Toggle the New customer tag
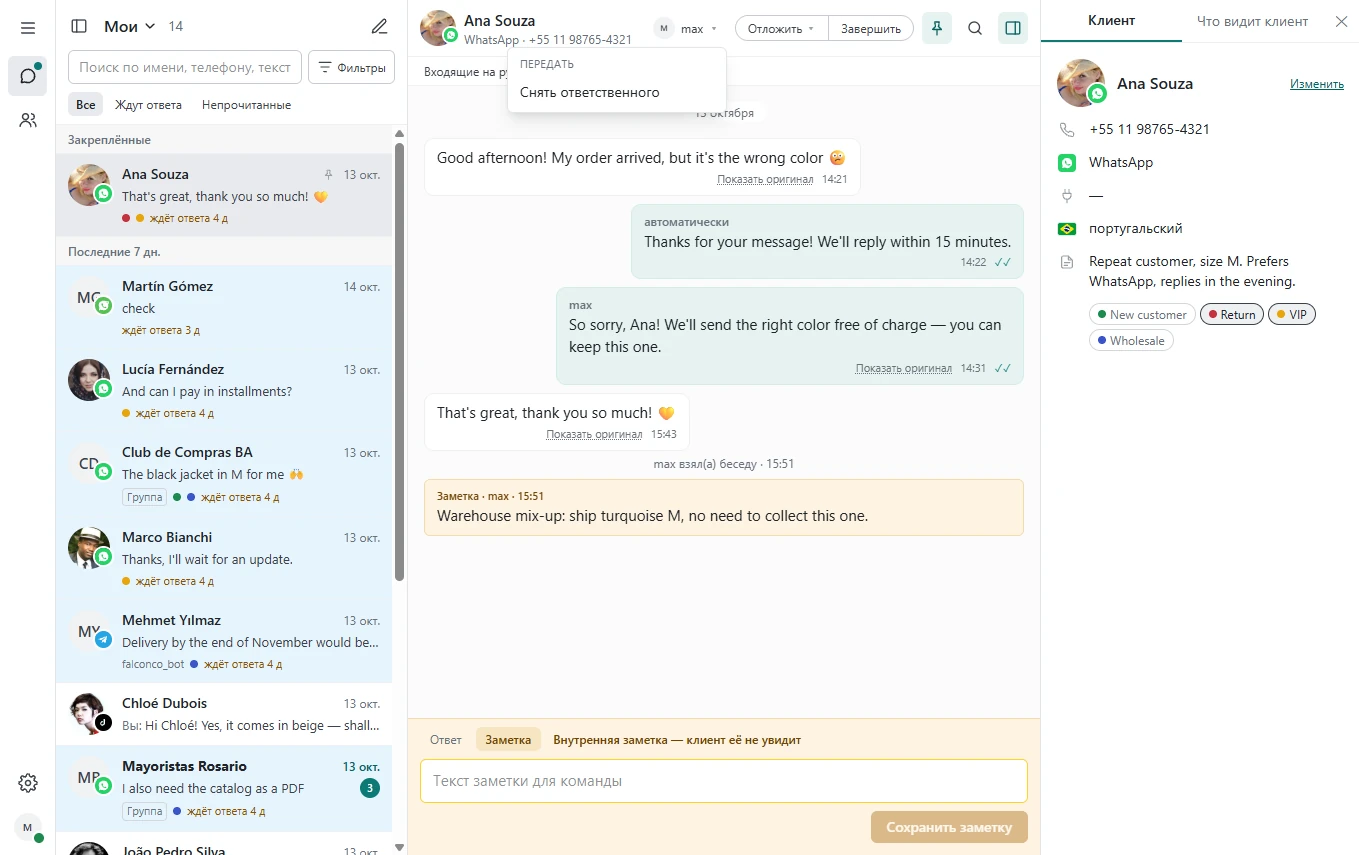 (1142, 315)
